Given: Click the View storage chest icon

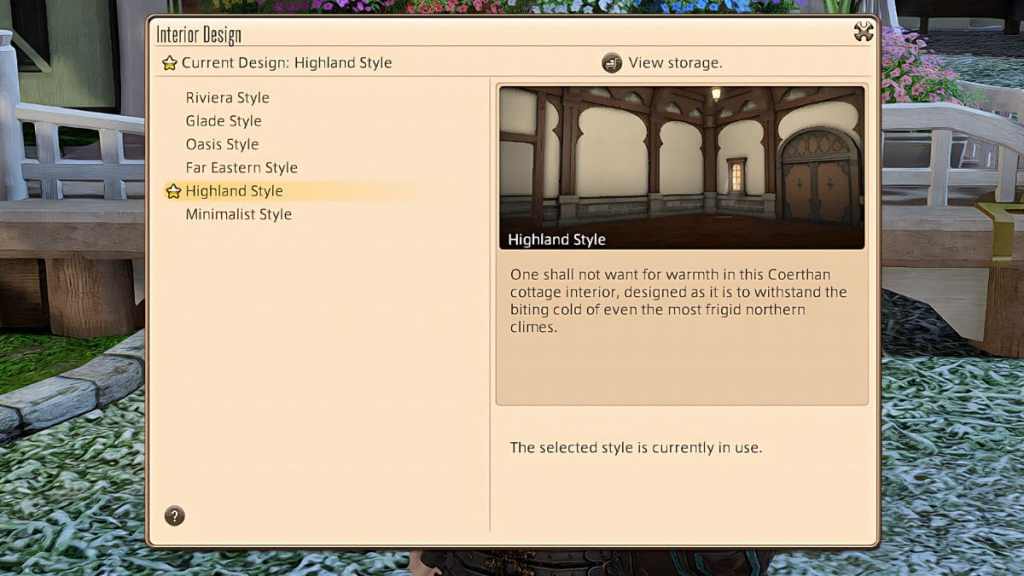Looking at the screenshot, I should tap(612, 63).
